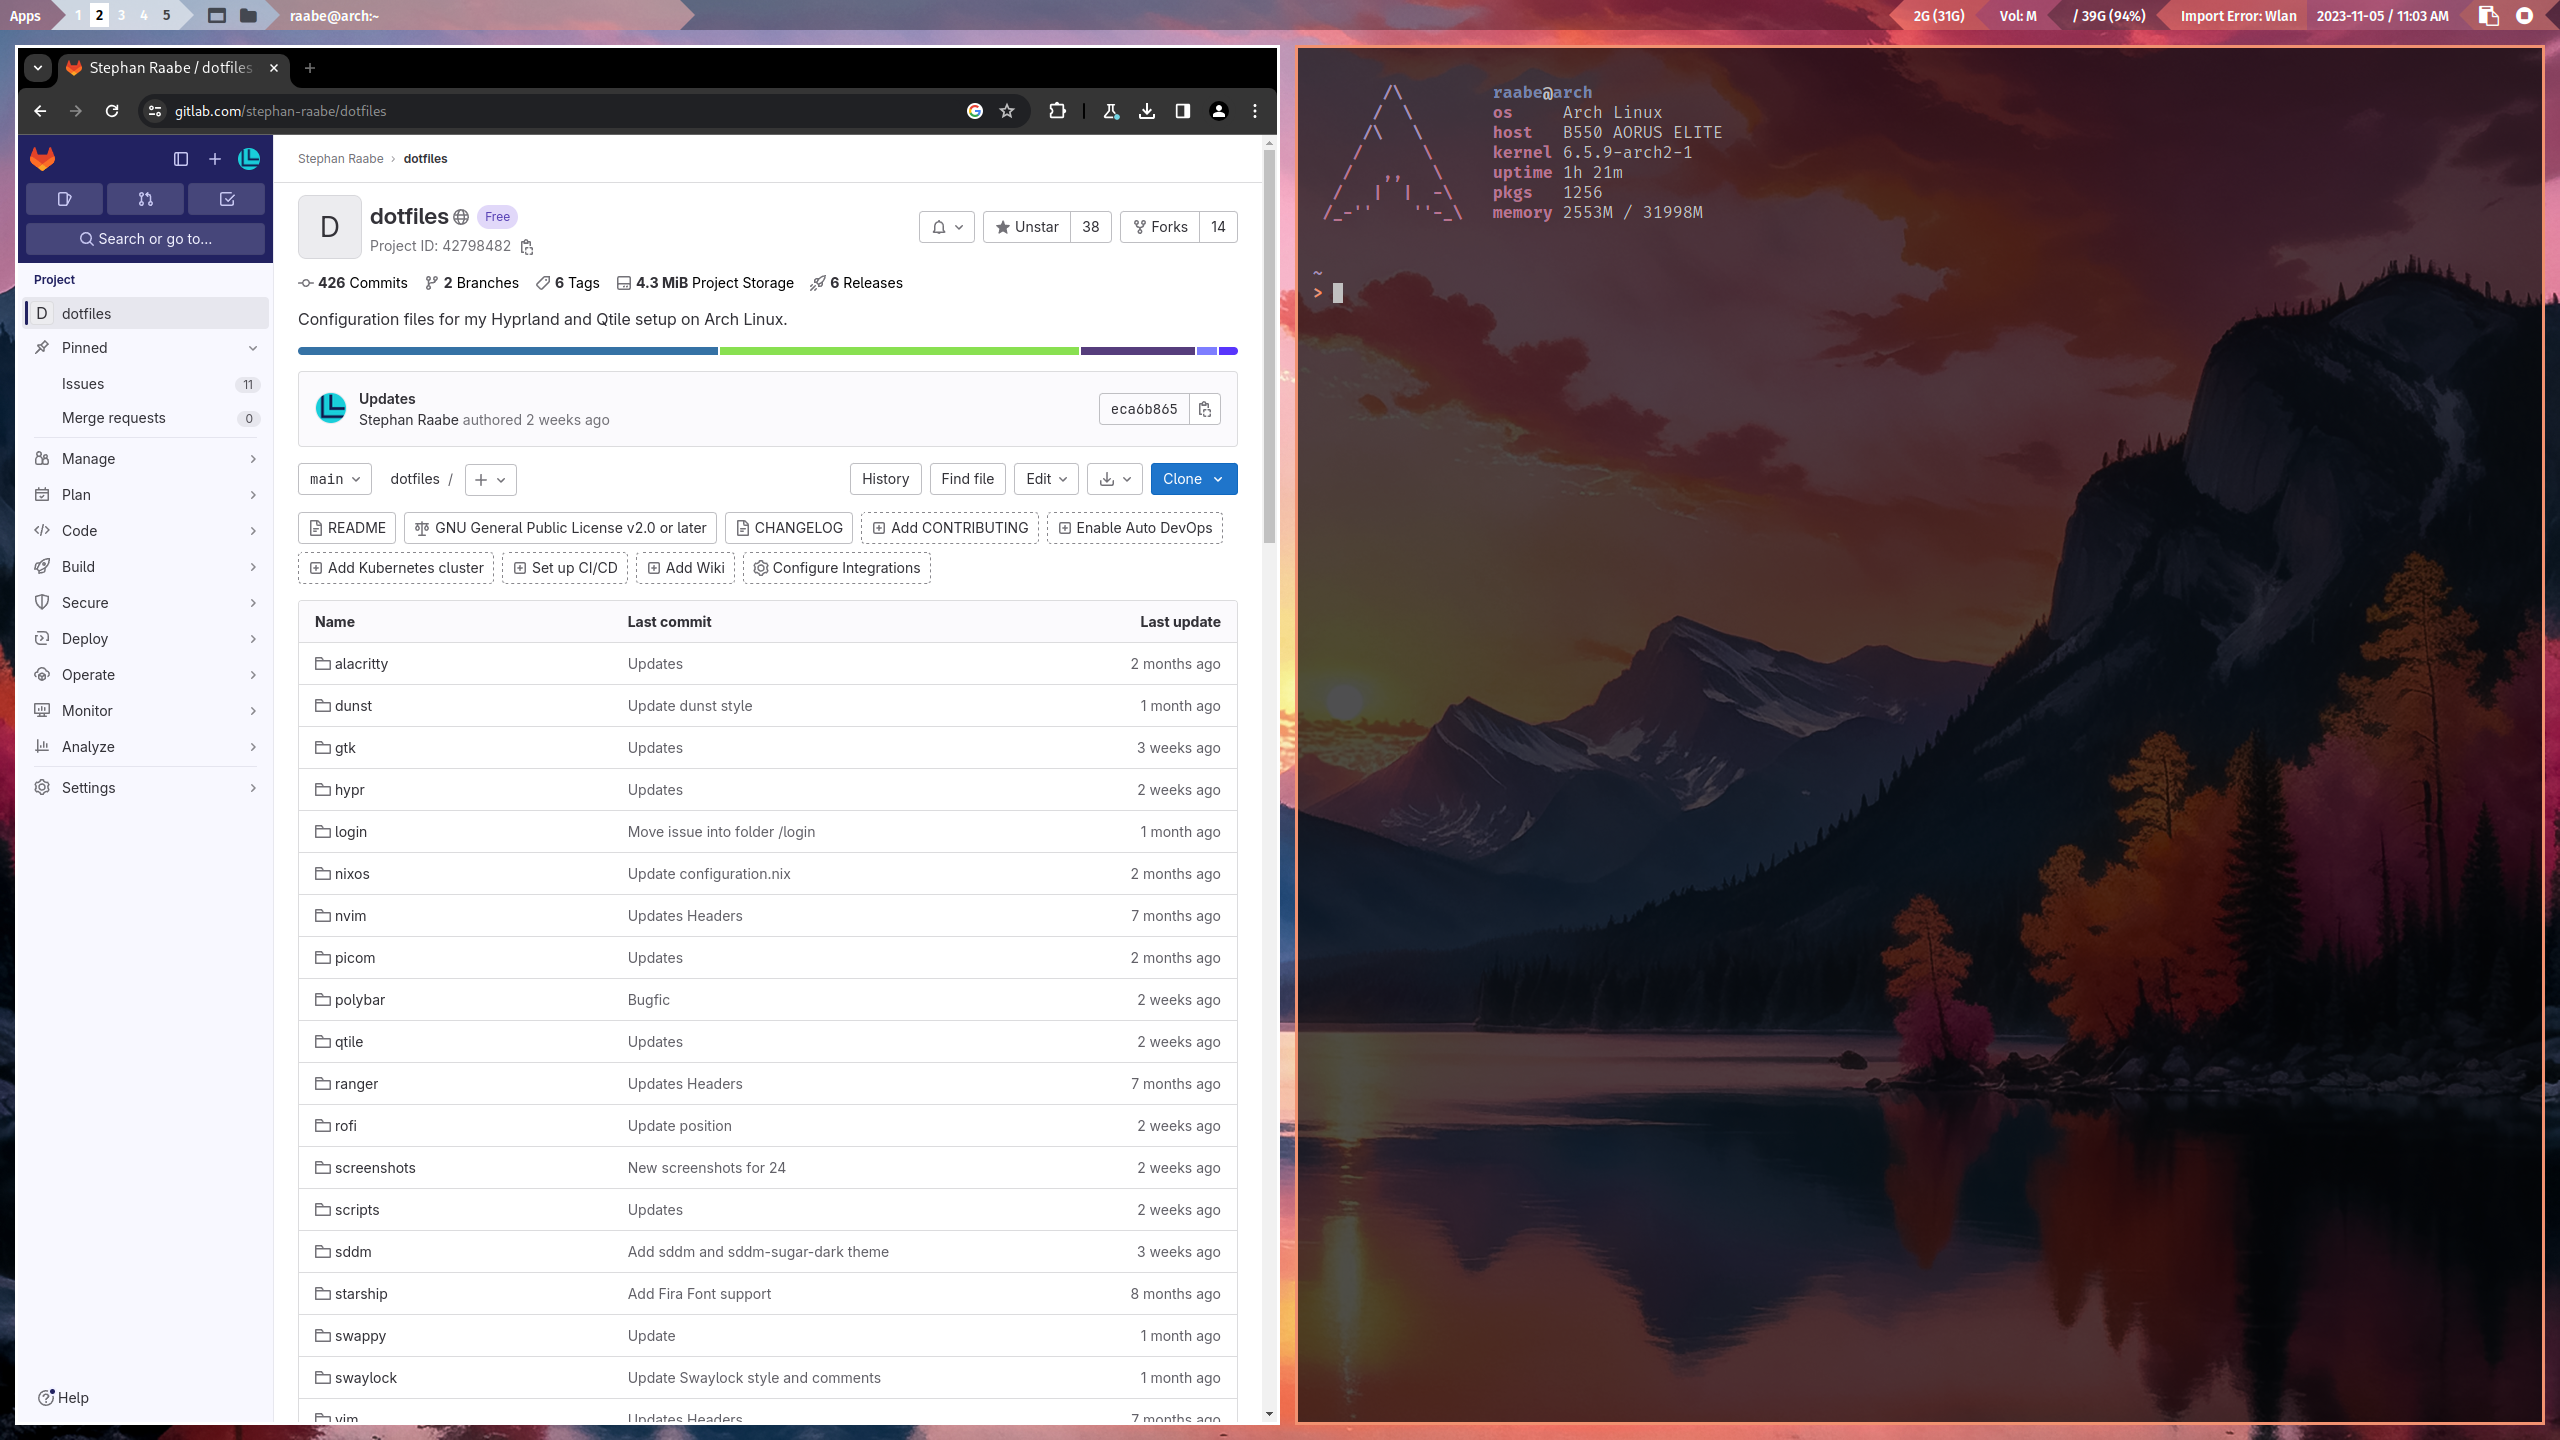Unstar the dotfiles project
2560x1440 pixels.
coord(1027,227)
